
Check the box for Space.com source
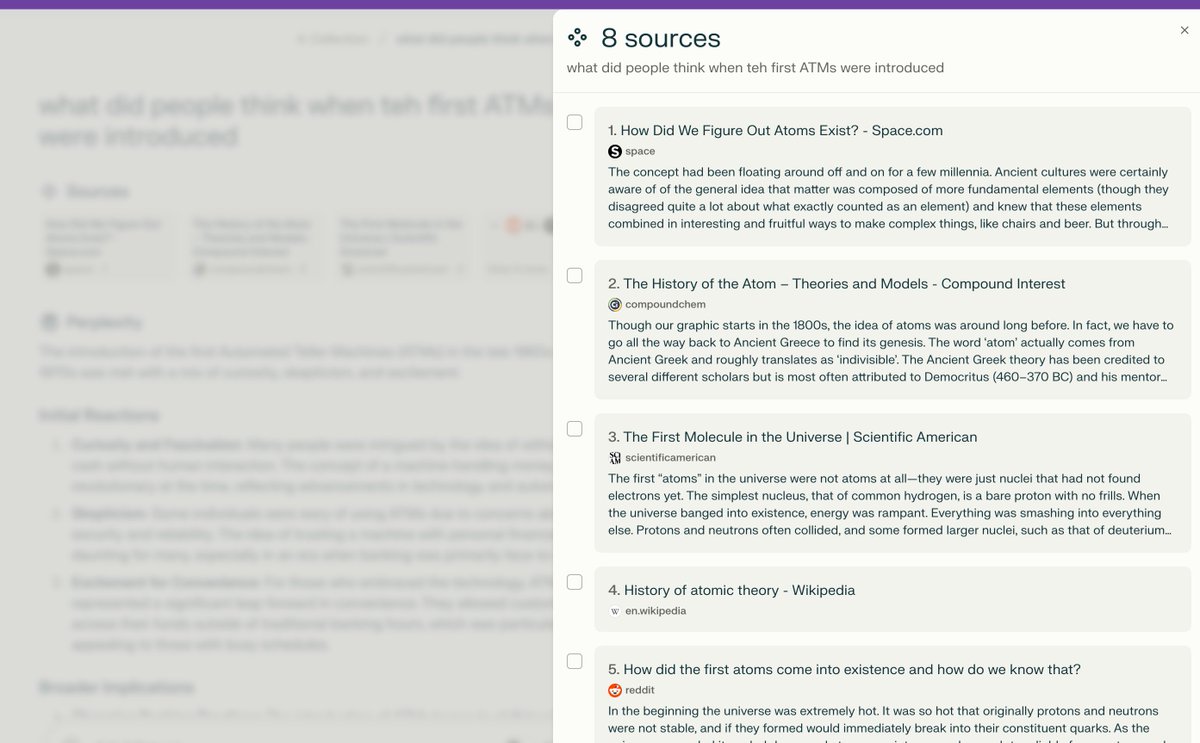click(x=575, y=122)
